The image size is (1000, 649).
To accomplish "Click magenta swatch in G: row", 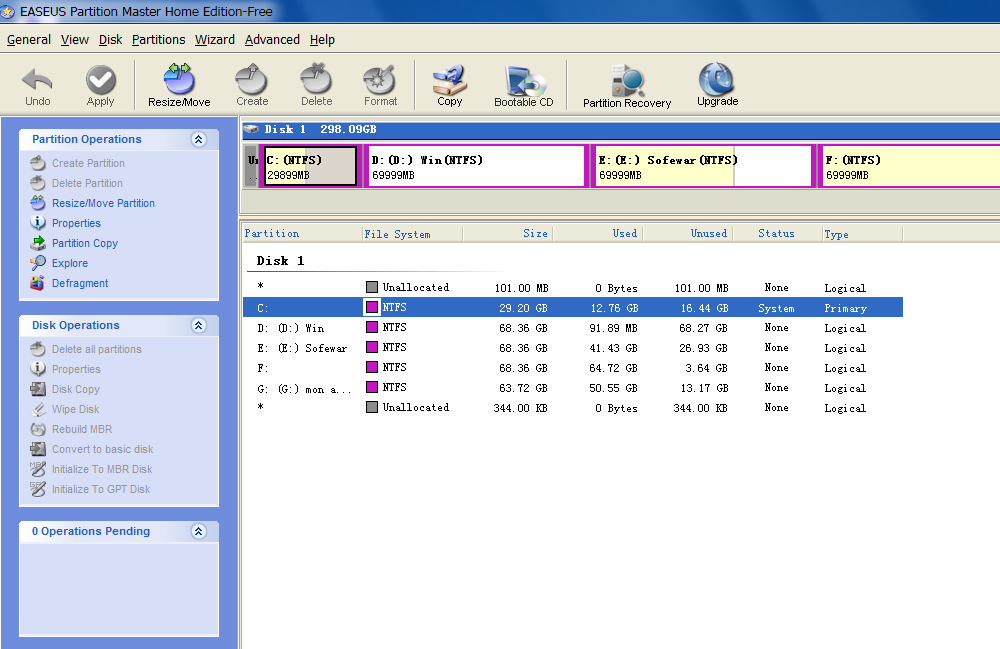I will coord(372,387).
